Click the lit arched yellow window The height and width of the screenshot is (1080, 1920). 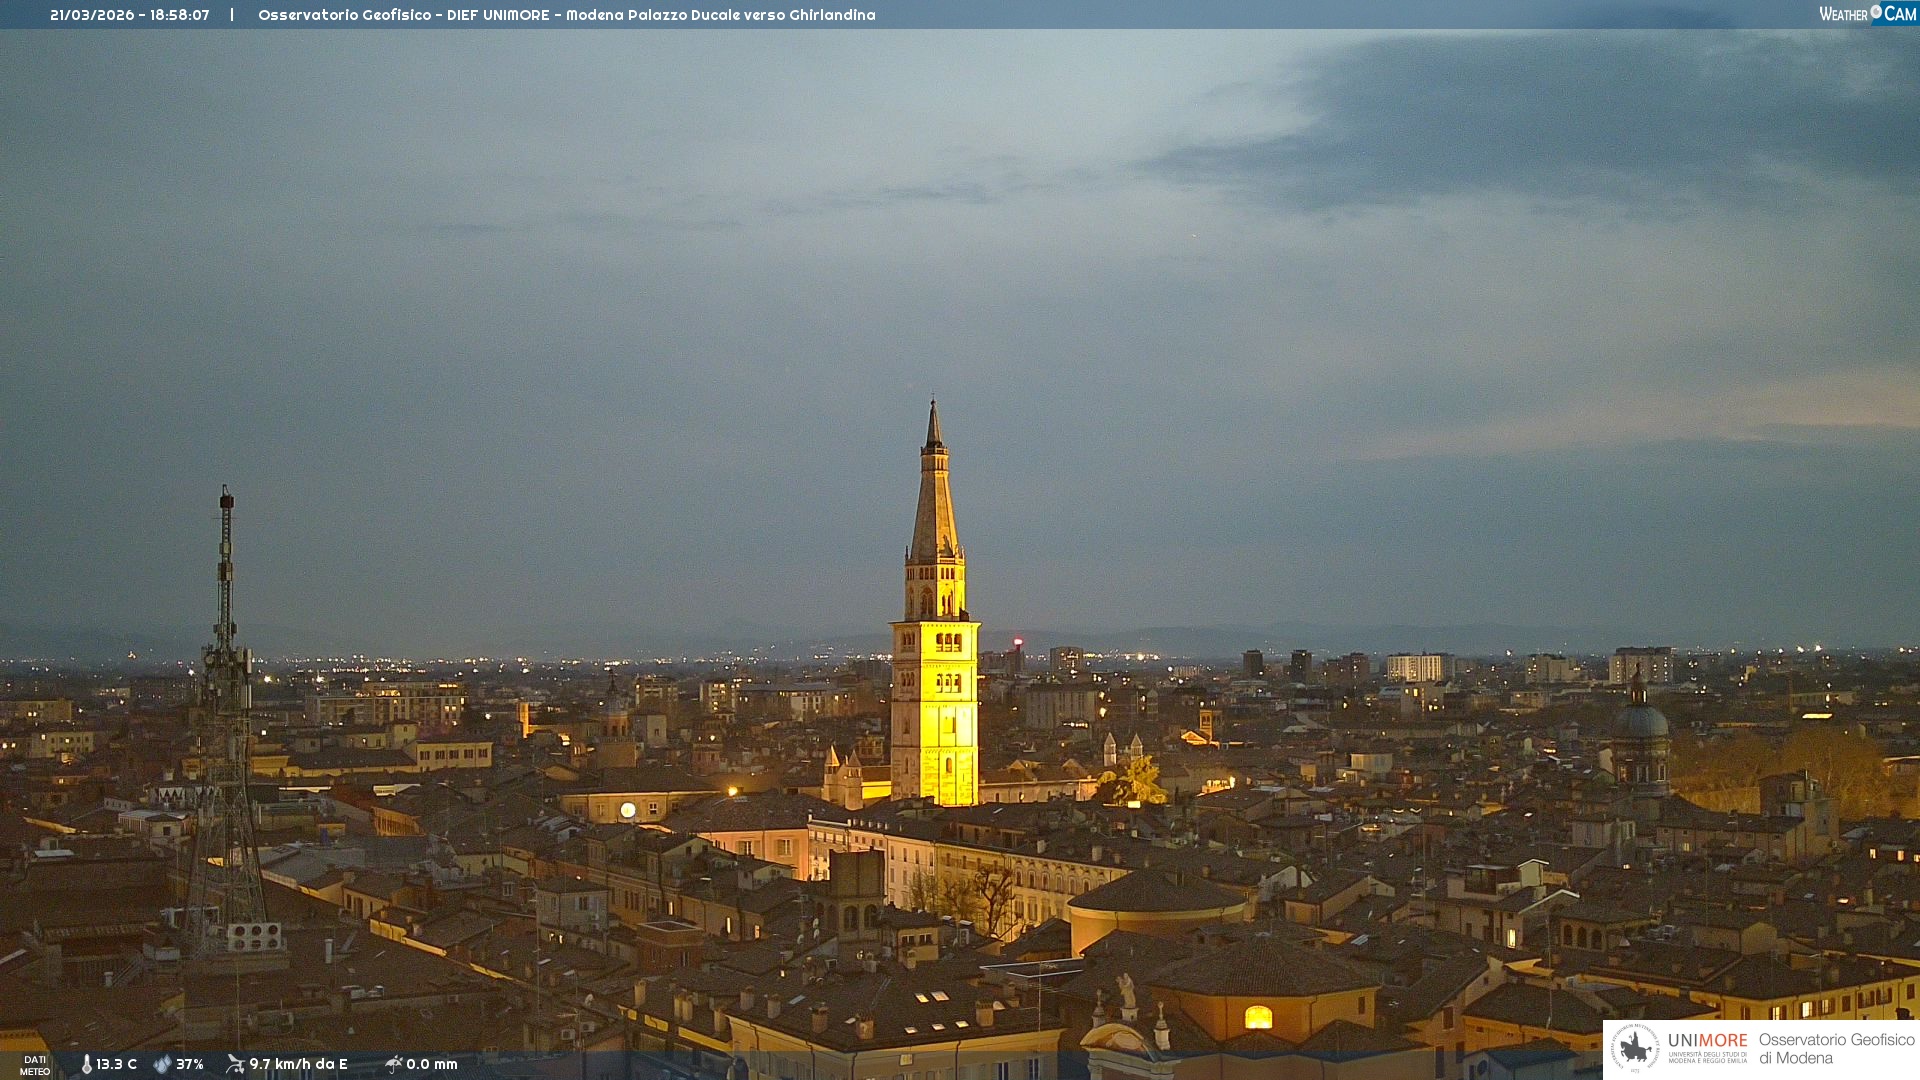point(1258,1018)
